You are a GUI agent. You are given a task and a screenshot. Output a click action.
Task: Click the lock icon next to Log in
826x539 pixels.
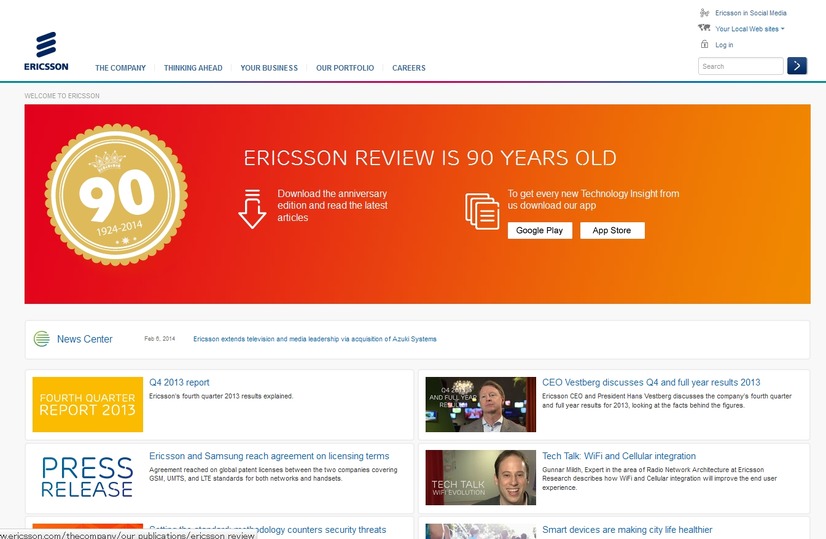pyautogui.click(x=704, y=44)
